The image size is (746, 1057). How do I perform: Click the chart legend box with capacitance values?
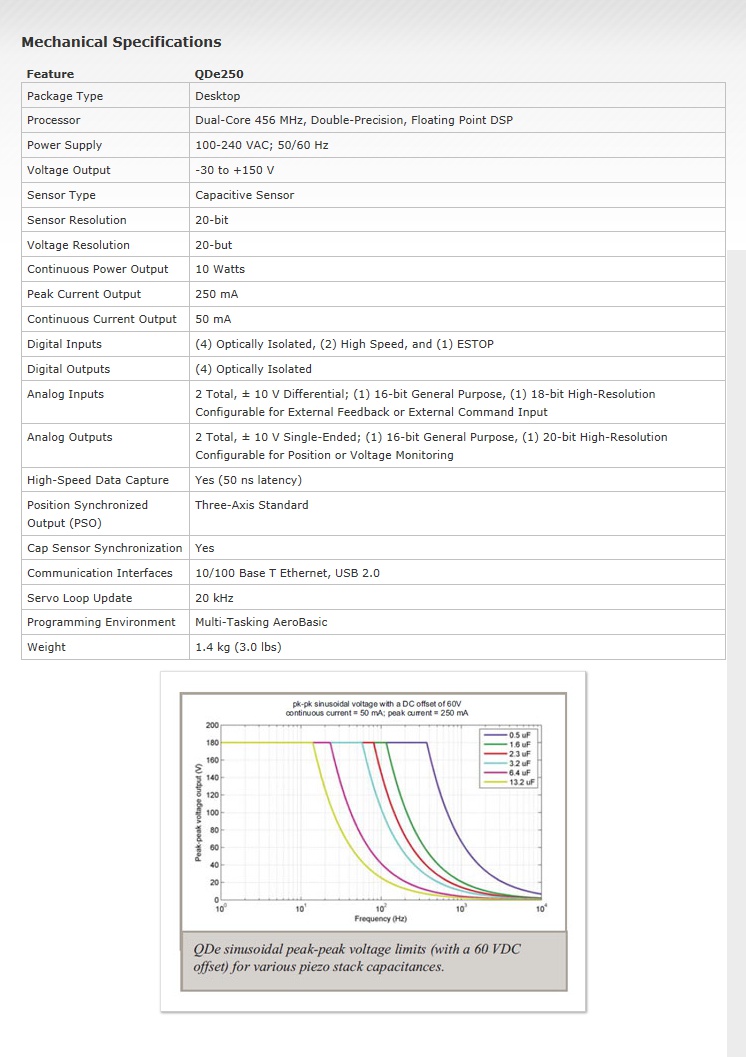click(509, 758)
